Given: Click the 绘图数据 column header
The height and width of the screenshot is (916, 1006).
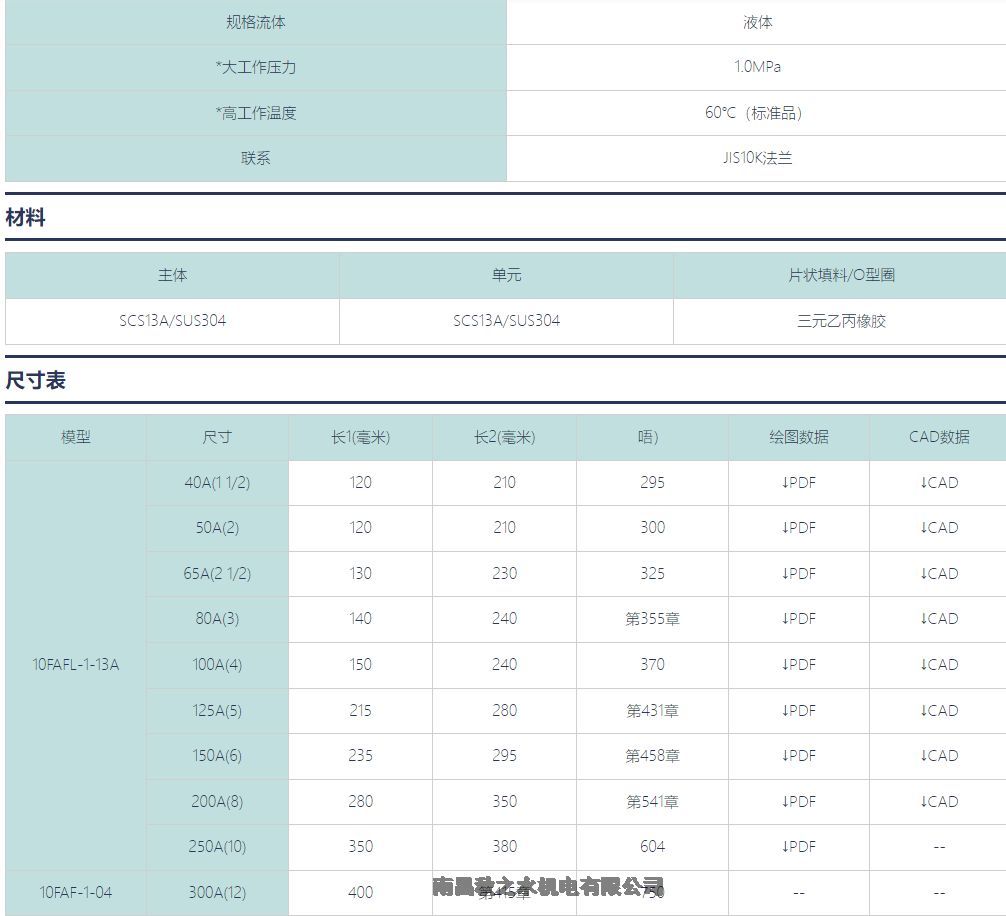Looking at the screenshot, I should [798, 437].
